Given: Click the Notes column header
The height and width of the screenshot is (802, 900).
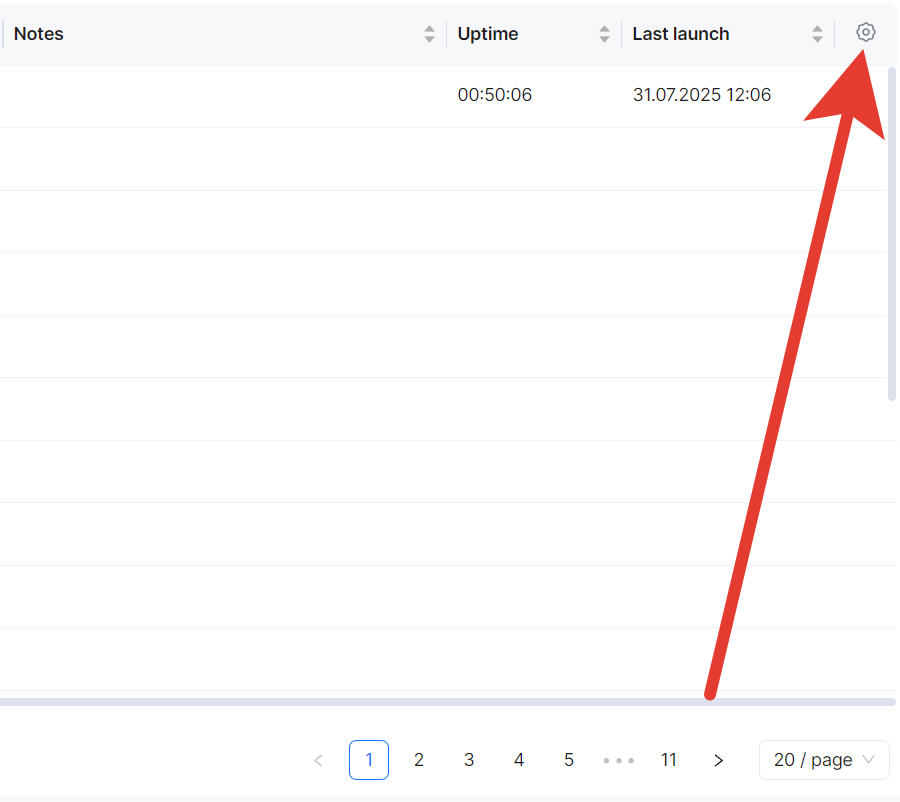Looking at the screenshot, I should click(x=39, y=34).
